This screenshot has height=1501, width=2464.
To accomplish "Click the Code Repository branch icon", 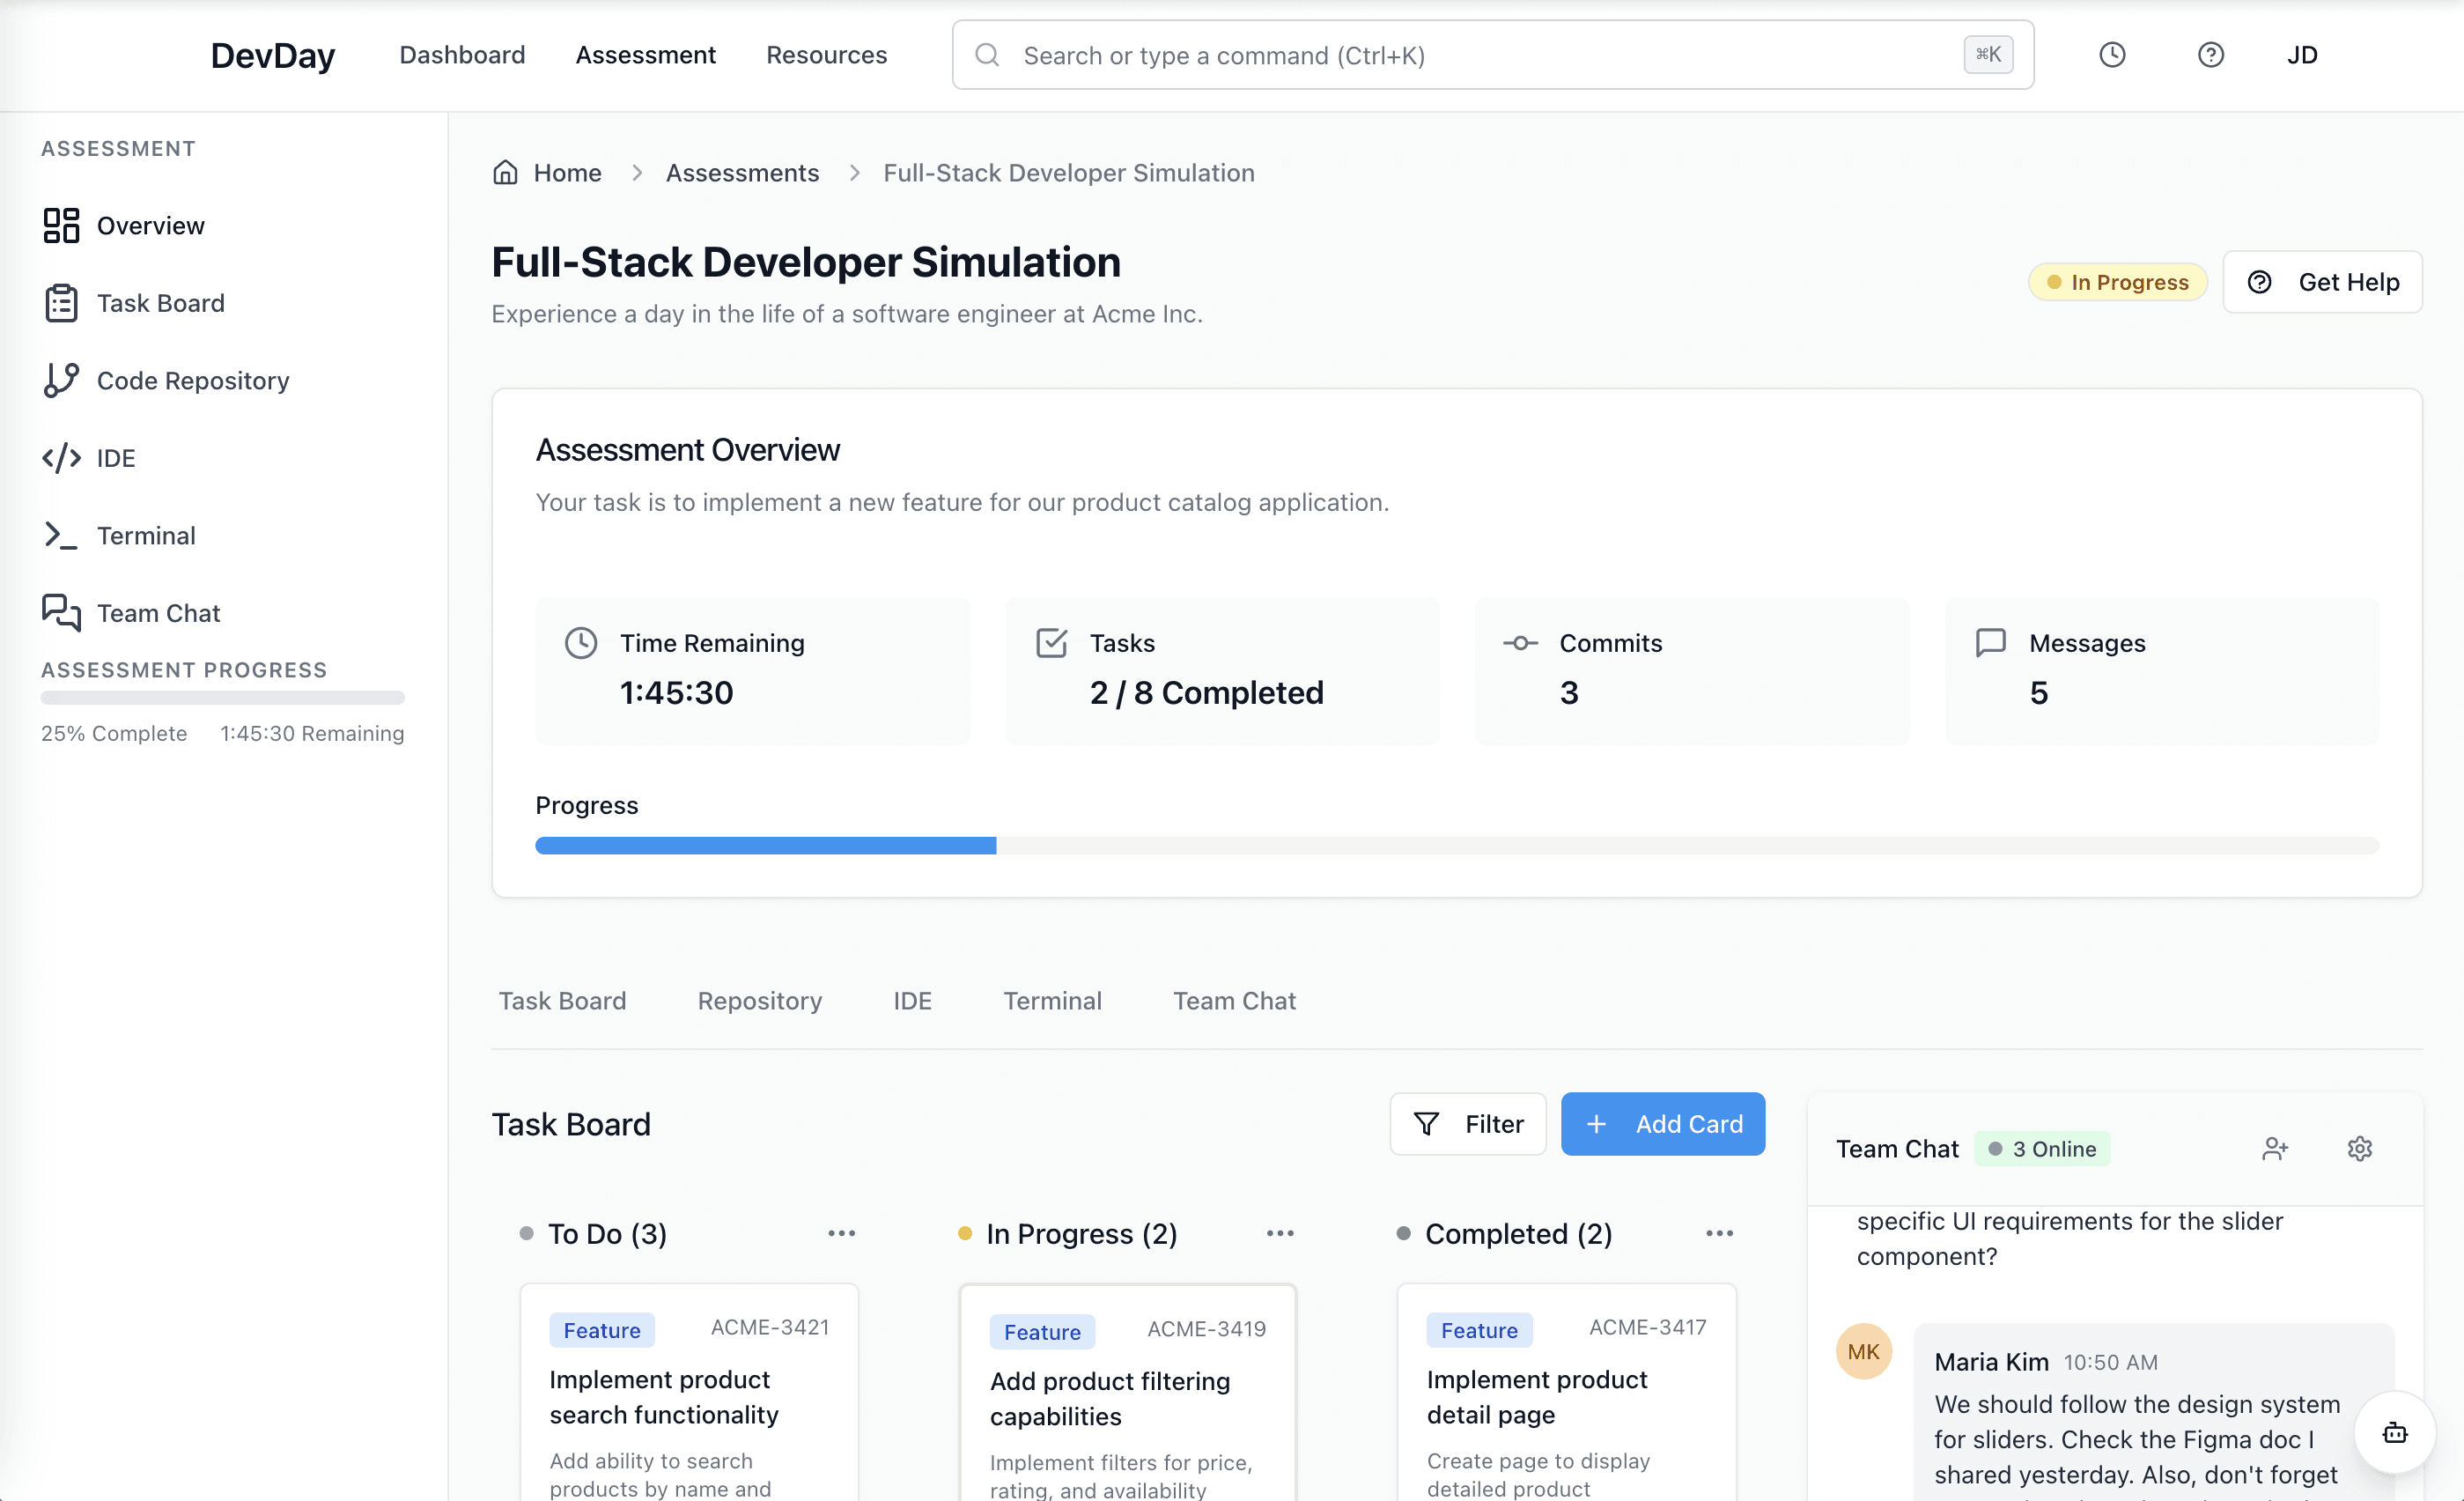I will coord(61,380).
